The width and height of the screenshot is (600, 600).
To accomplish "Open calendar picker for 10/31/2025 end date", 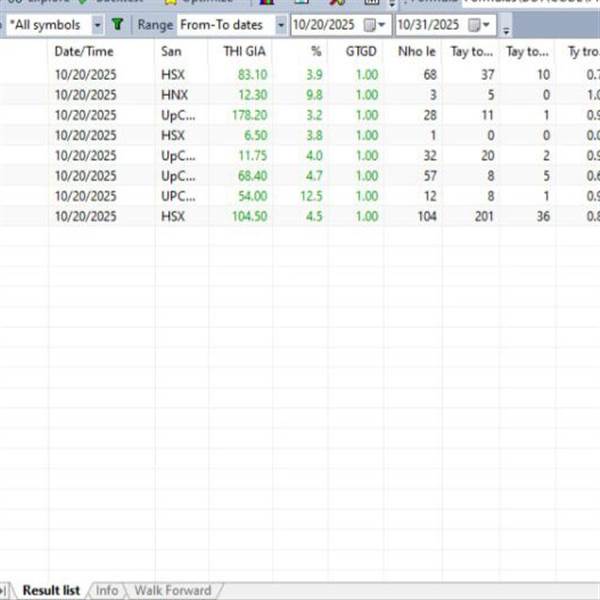I will (479, 25).
